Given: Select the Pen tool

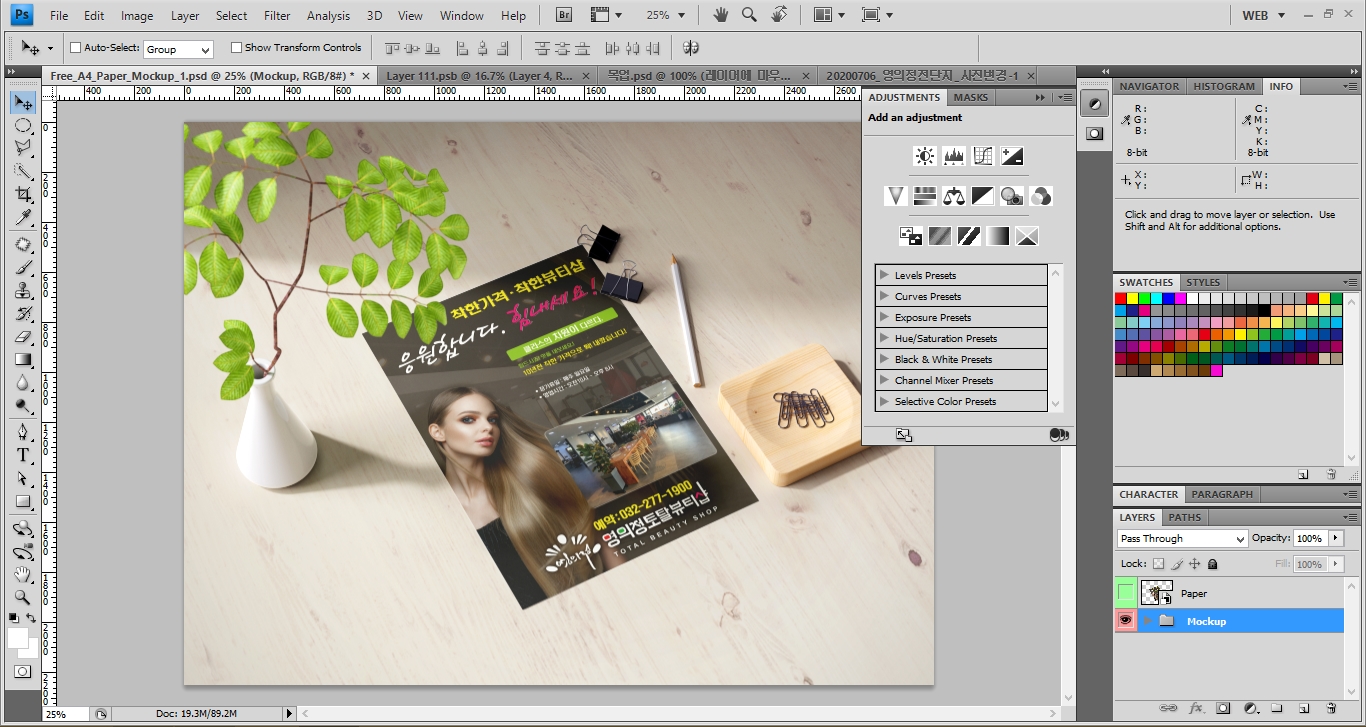Looking at the screenshot, I should point(23,432).
